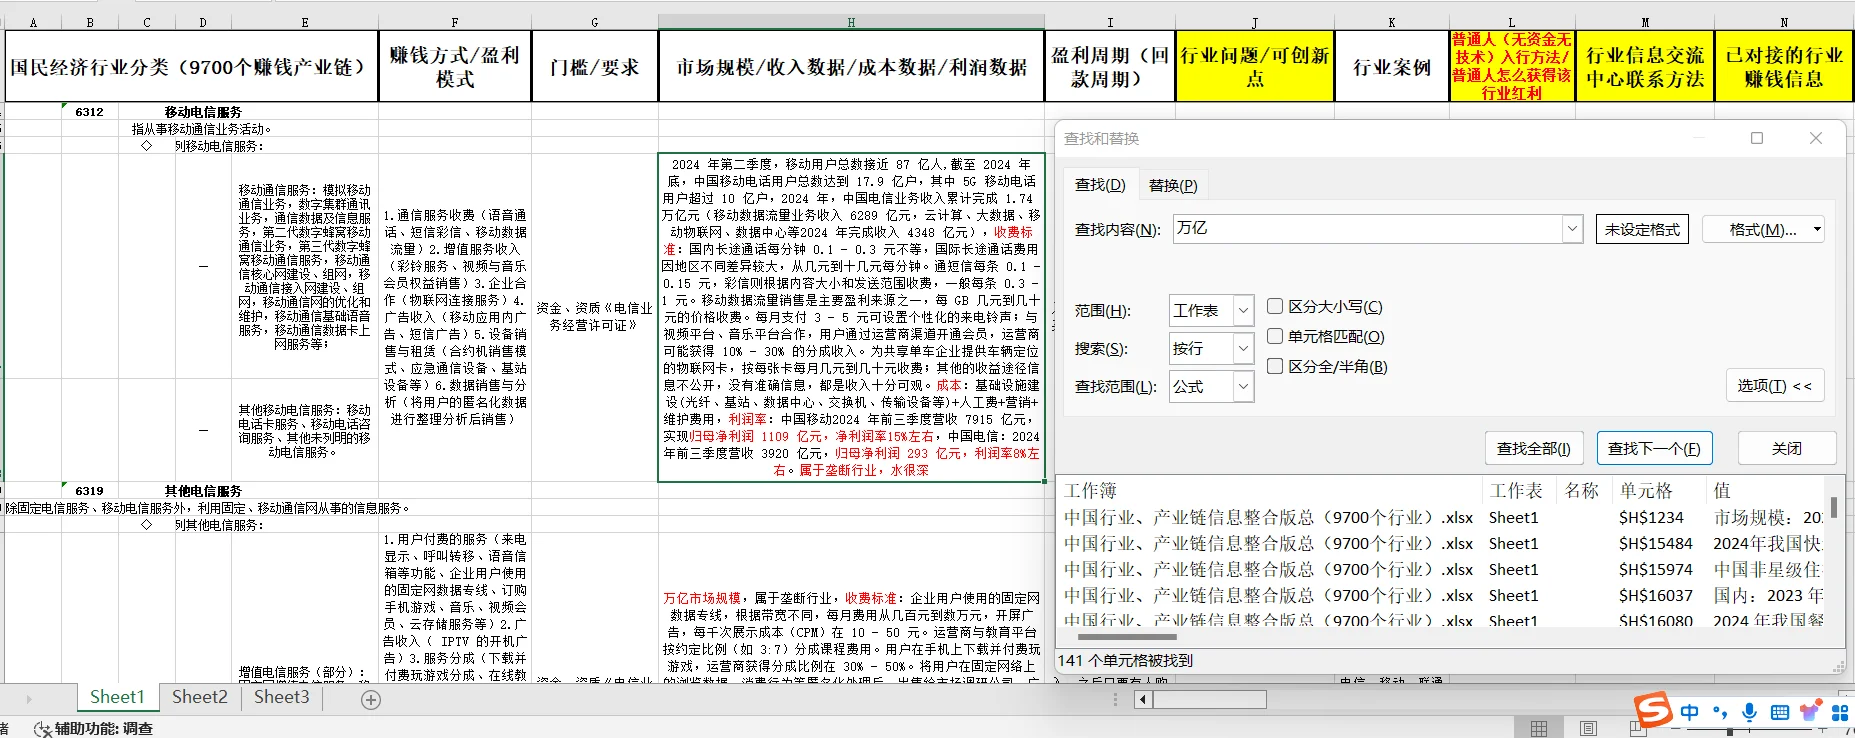Click the horizontal scrollbar left arrow
The image size is (1855, 738).
(x=1143, y=699)
